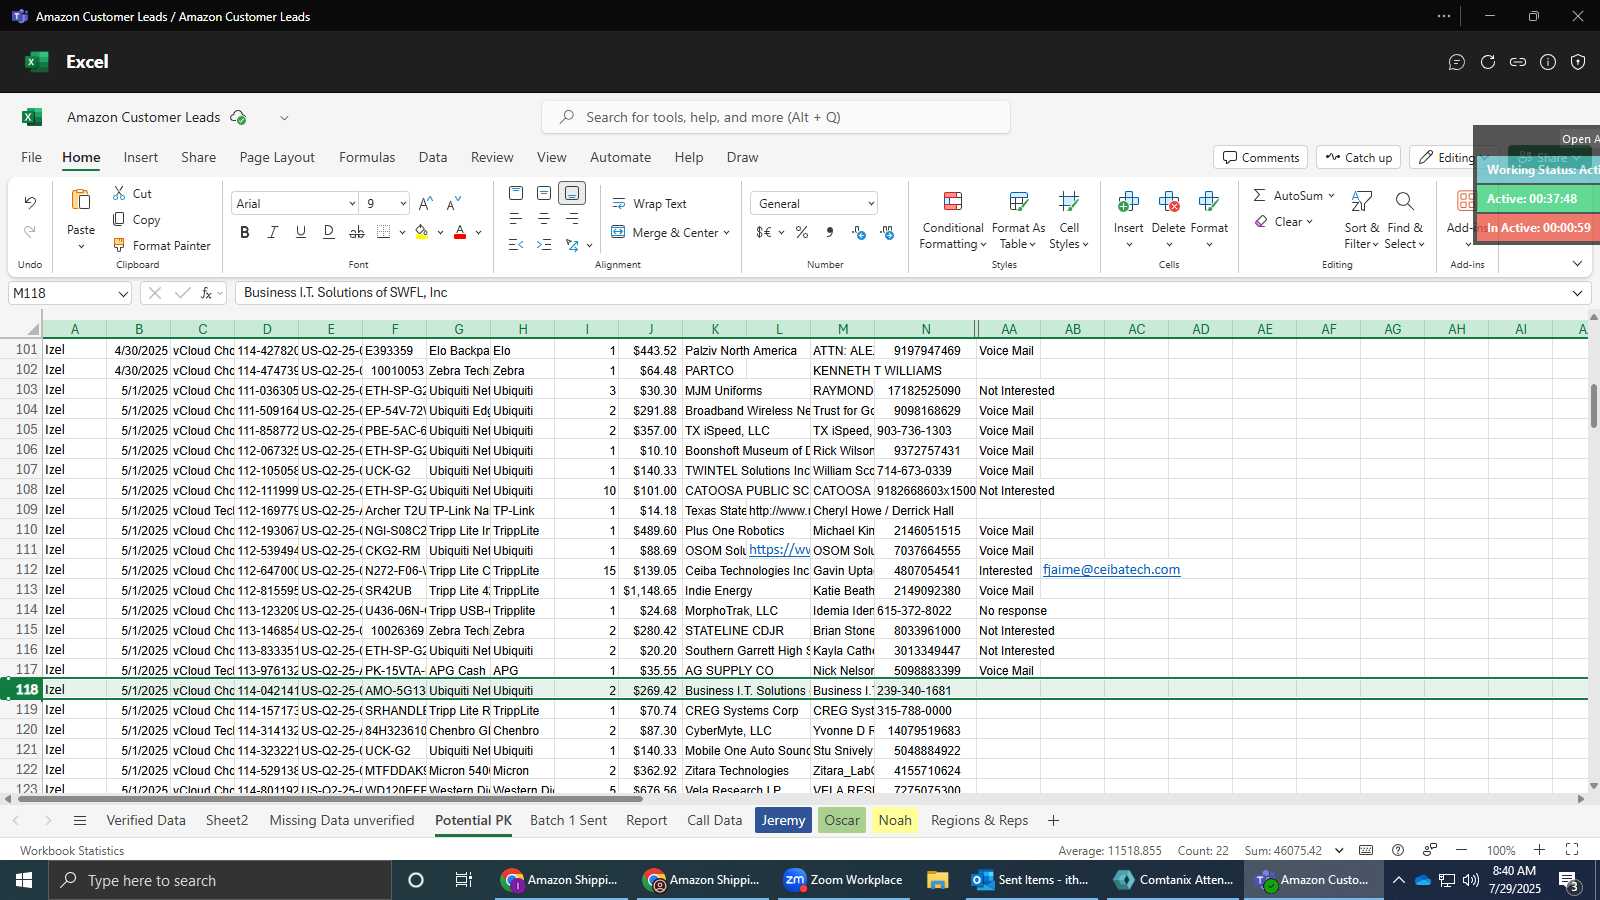Click Workbook Statistics in status bar
Screen dimensions: 1600x900
72,850
